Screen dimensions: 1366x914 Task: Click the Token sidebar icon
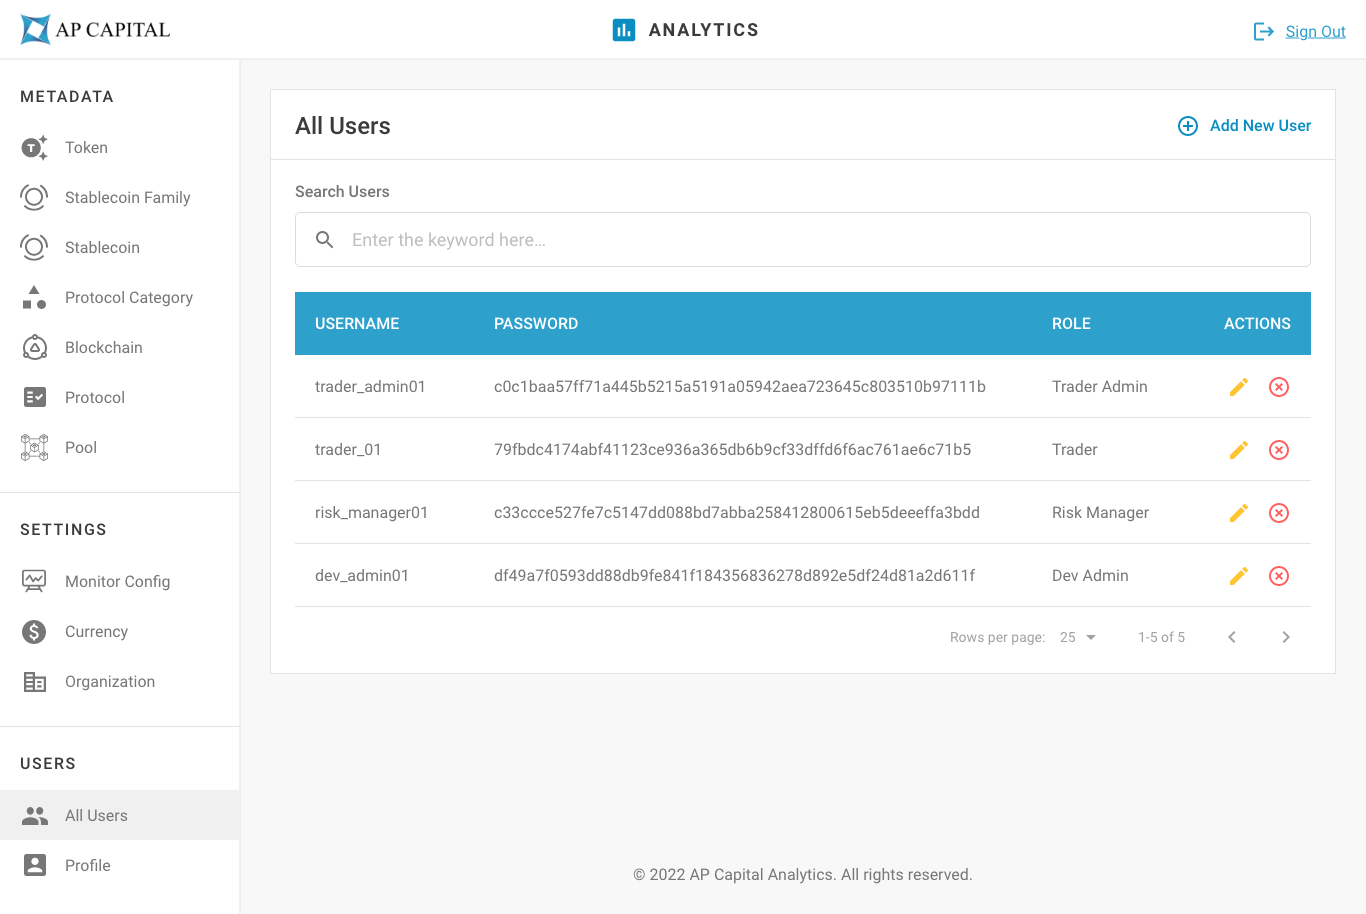(35, 148)
